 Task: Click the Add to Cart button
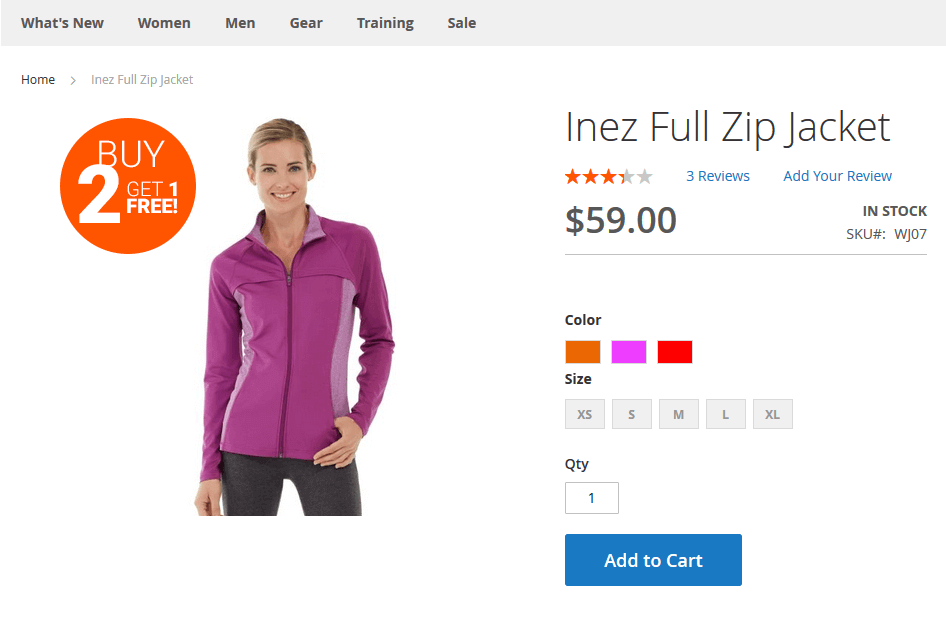653,560
